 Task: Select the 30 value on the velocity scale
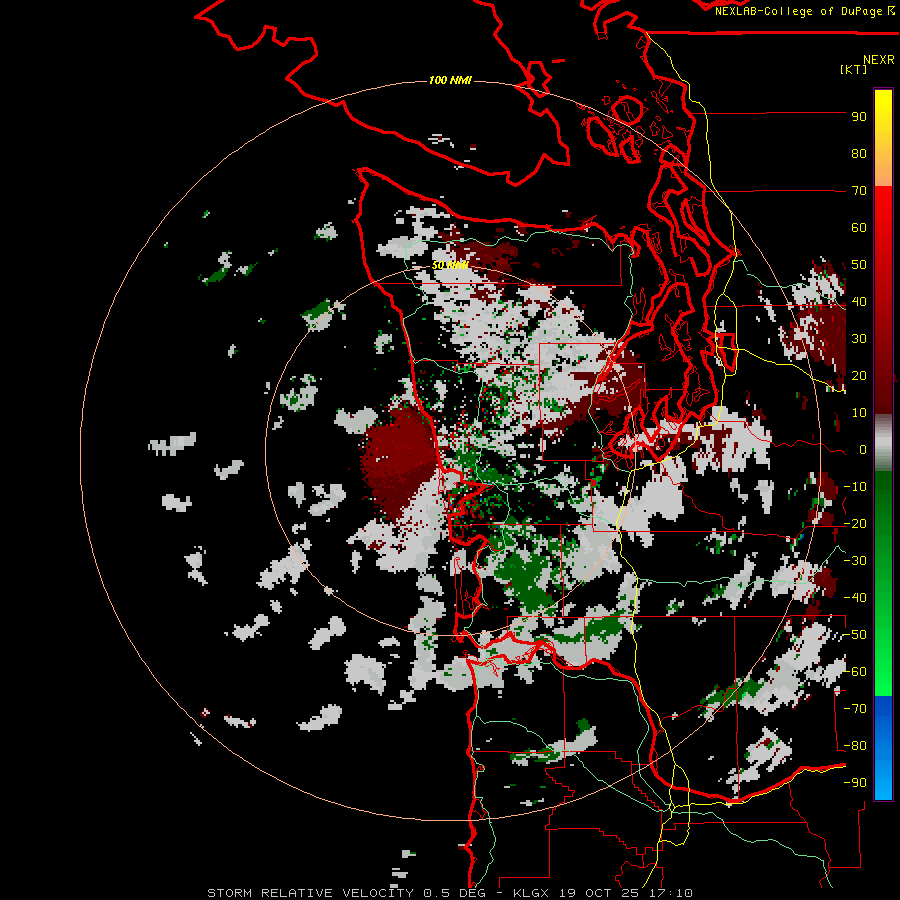tap(859, 339)
